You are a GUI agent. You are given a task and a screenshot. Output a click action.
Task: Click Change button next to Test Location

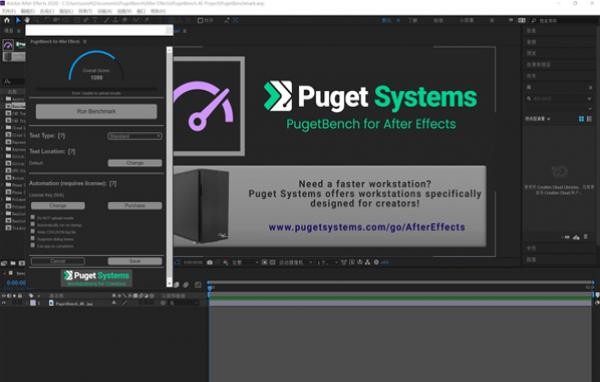(x=135, y=163)
